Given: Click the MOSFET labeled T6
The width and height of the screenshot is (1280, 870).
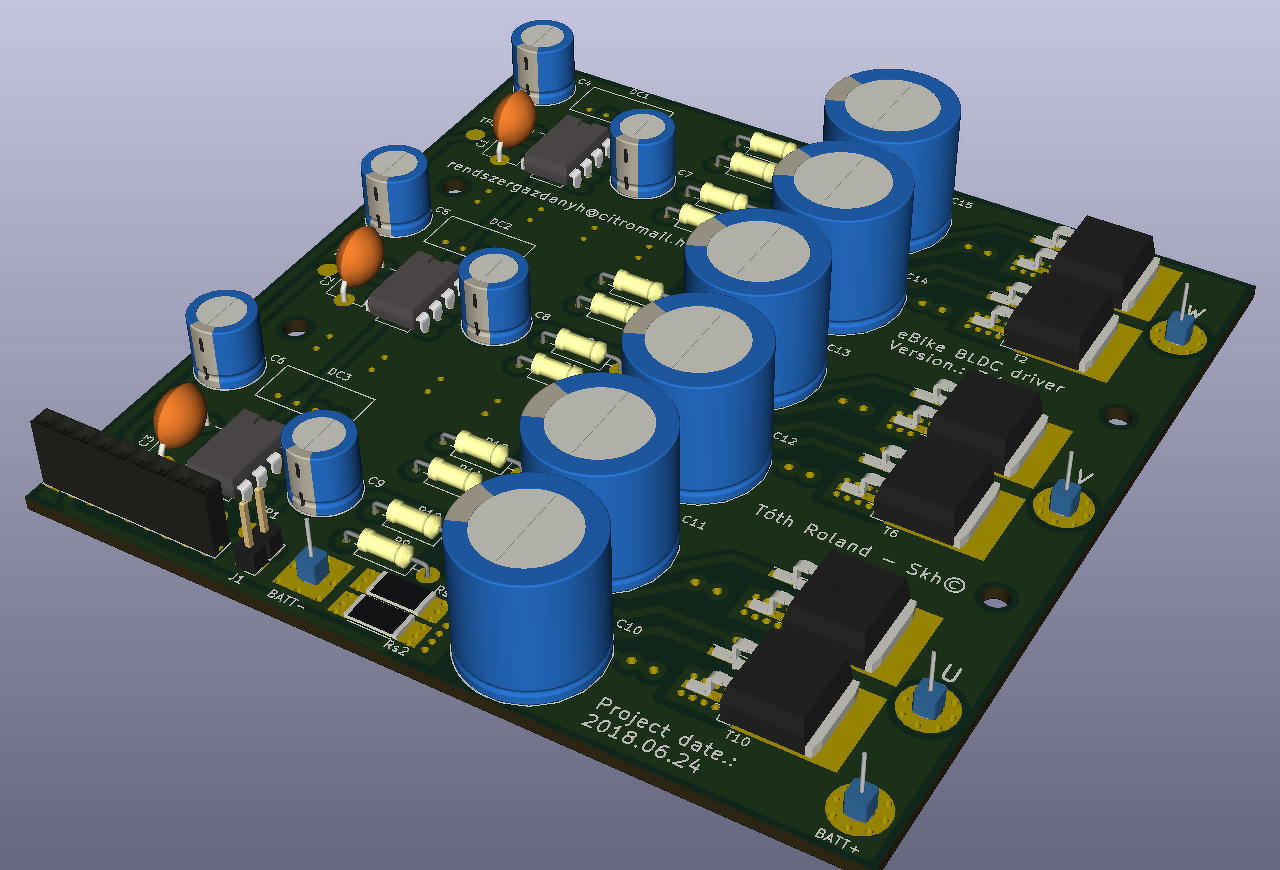Looking at the screenshot, I should point(937,491).
